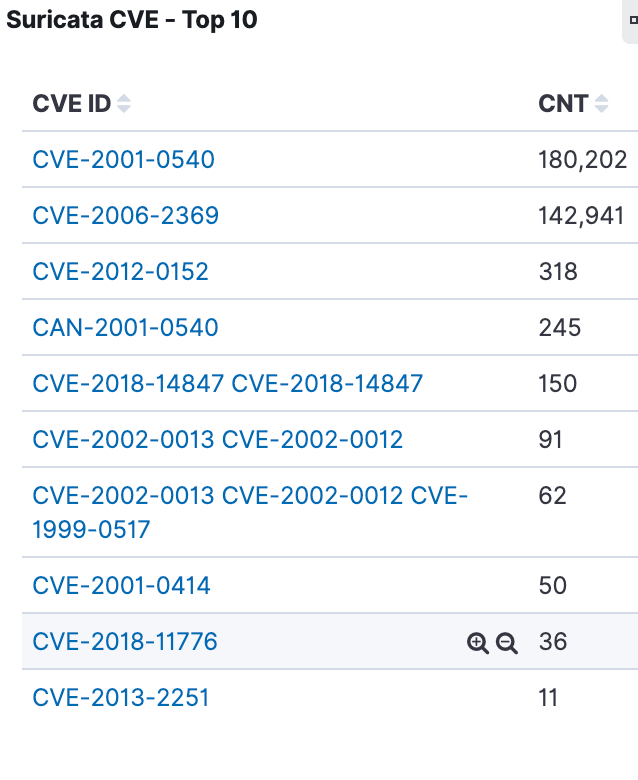Open CVE-2006-2369 link

(125, 215)
